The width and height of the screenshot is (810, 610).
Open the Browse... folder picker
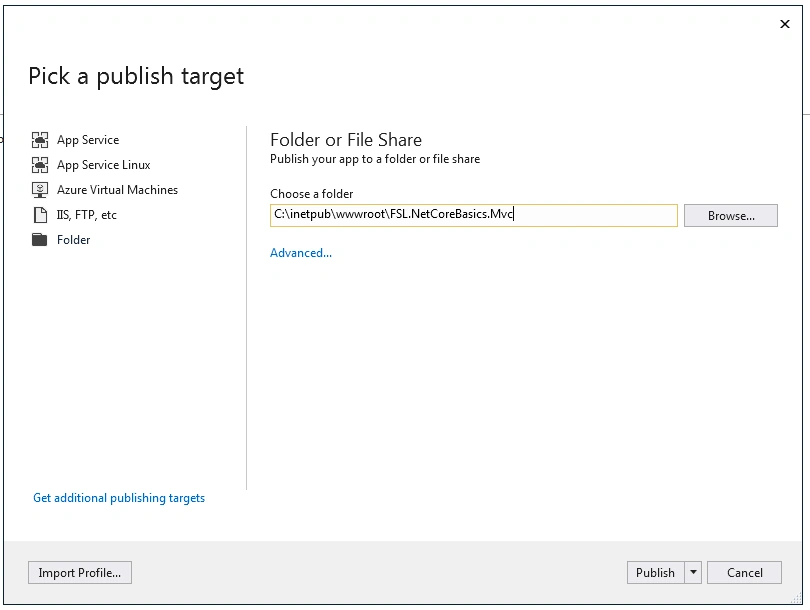[x=730, y=215]
